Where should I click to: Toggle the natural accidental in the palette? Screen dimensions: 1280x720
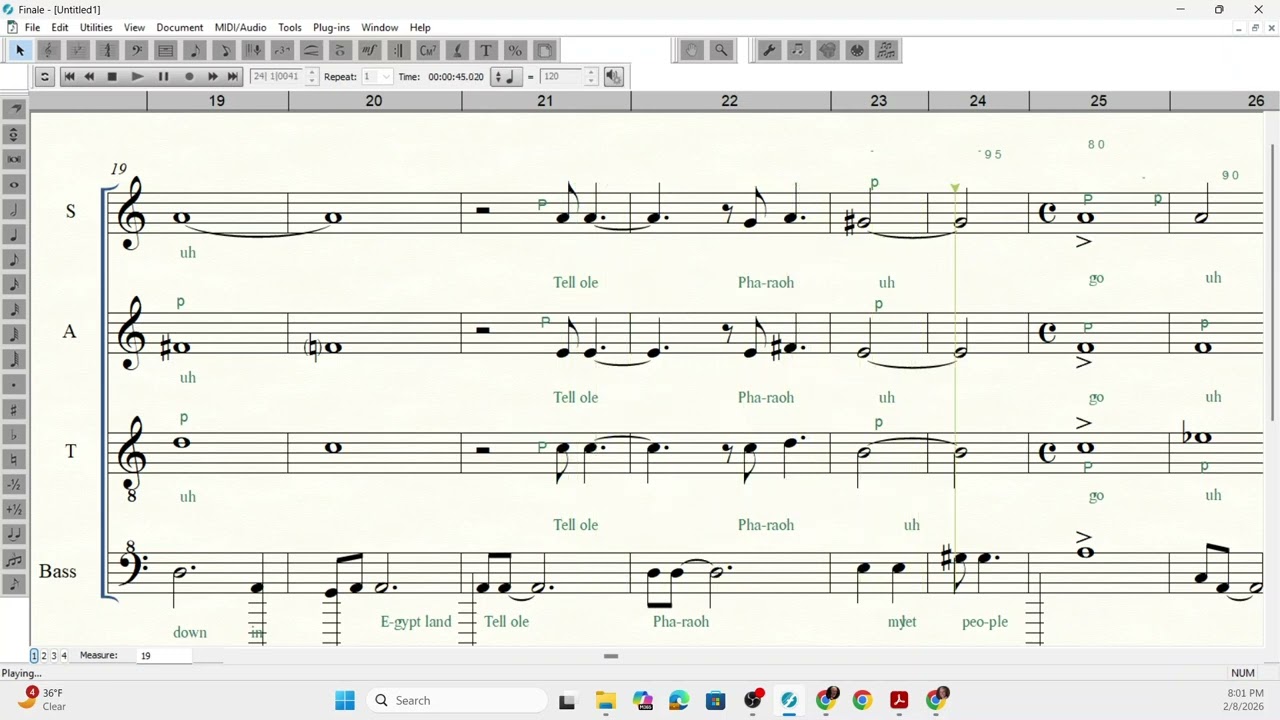pos(14,459)
